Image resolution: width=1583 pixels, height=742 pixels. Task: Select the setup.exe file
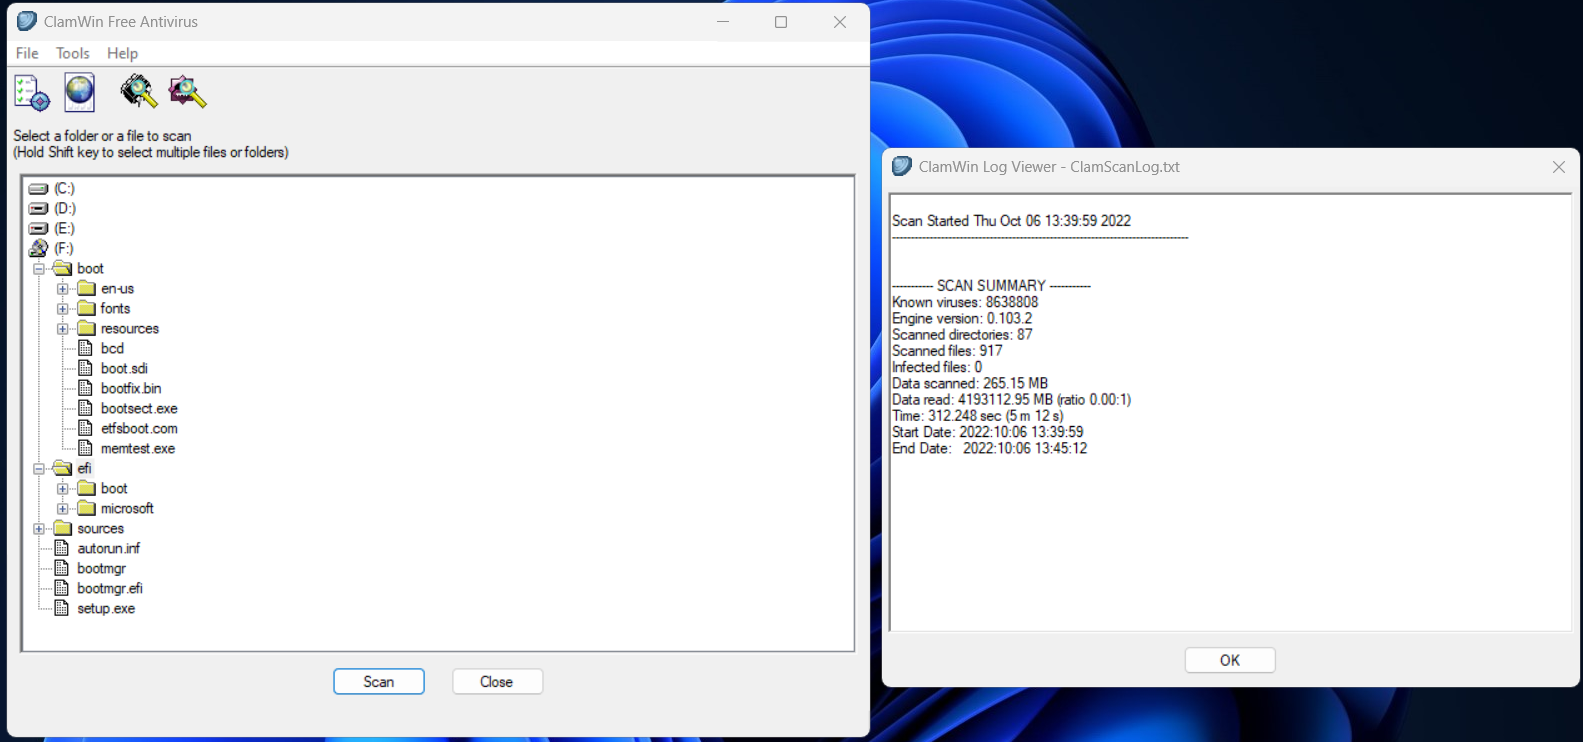[106, 608]
